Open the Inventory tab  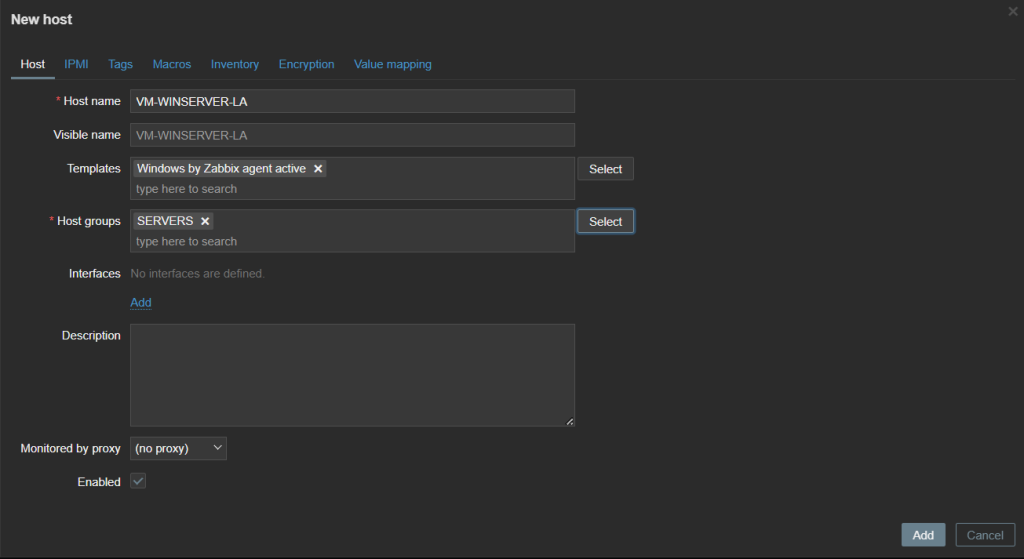[x=234, y=64]
